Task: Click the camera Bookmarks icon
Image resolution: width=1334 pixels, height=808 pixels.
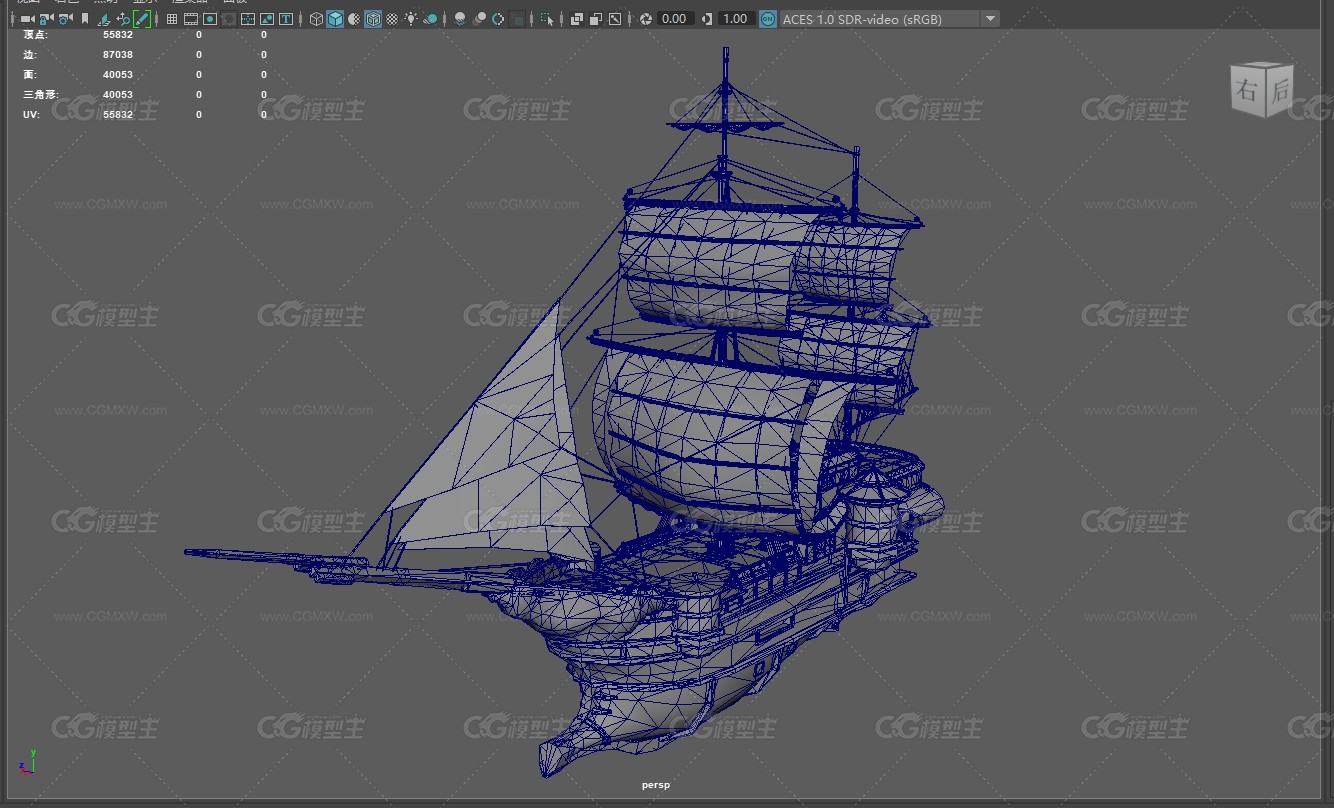Action: coord(85,18)
